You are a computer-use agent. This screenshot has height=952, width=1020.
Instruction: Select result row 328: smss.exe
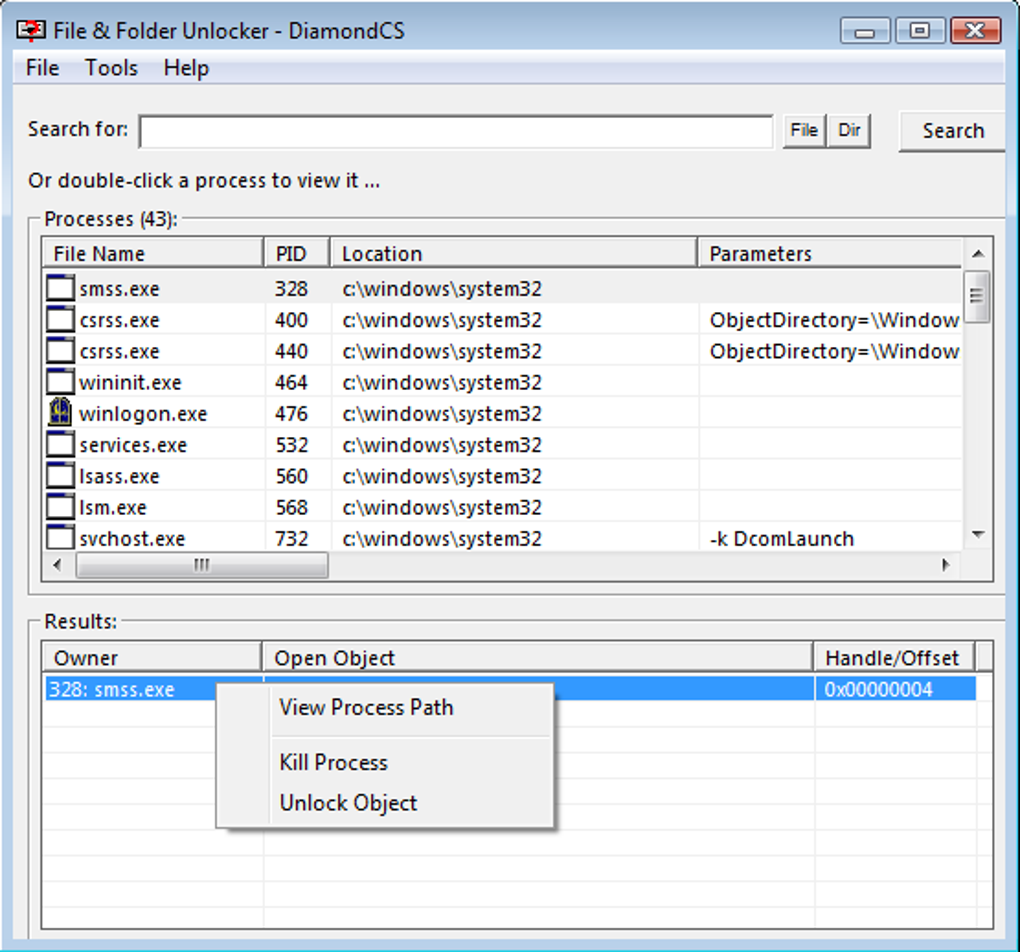511,688
